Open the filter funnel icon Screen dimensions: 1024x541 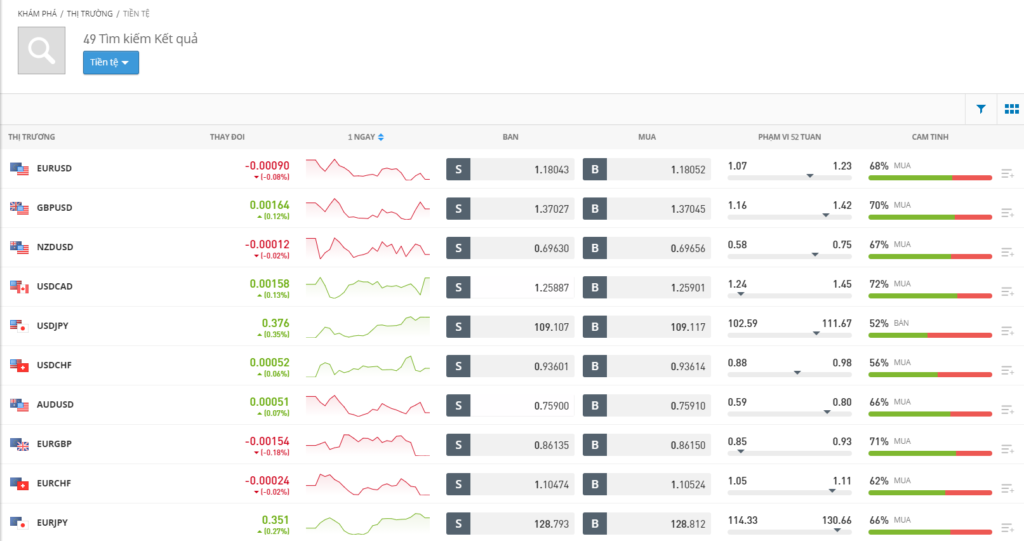point(980,109)
